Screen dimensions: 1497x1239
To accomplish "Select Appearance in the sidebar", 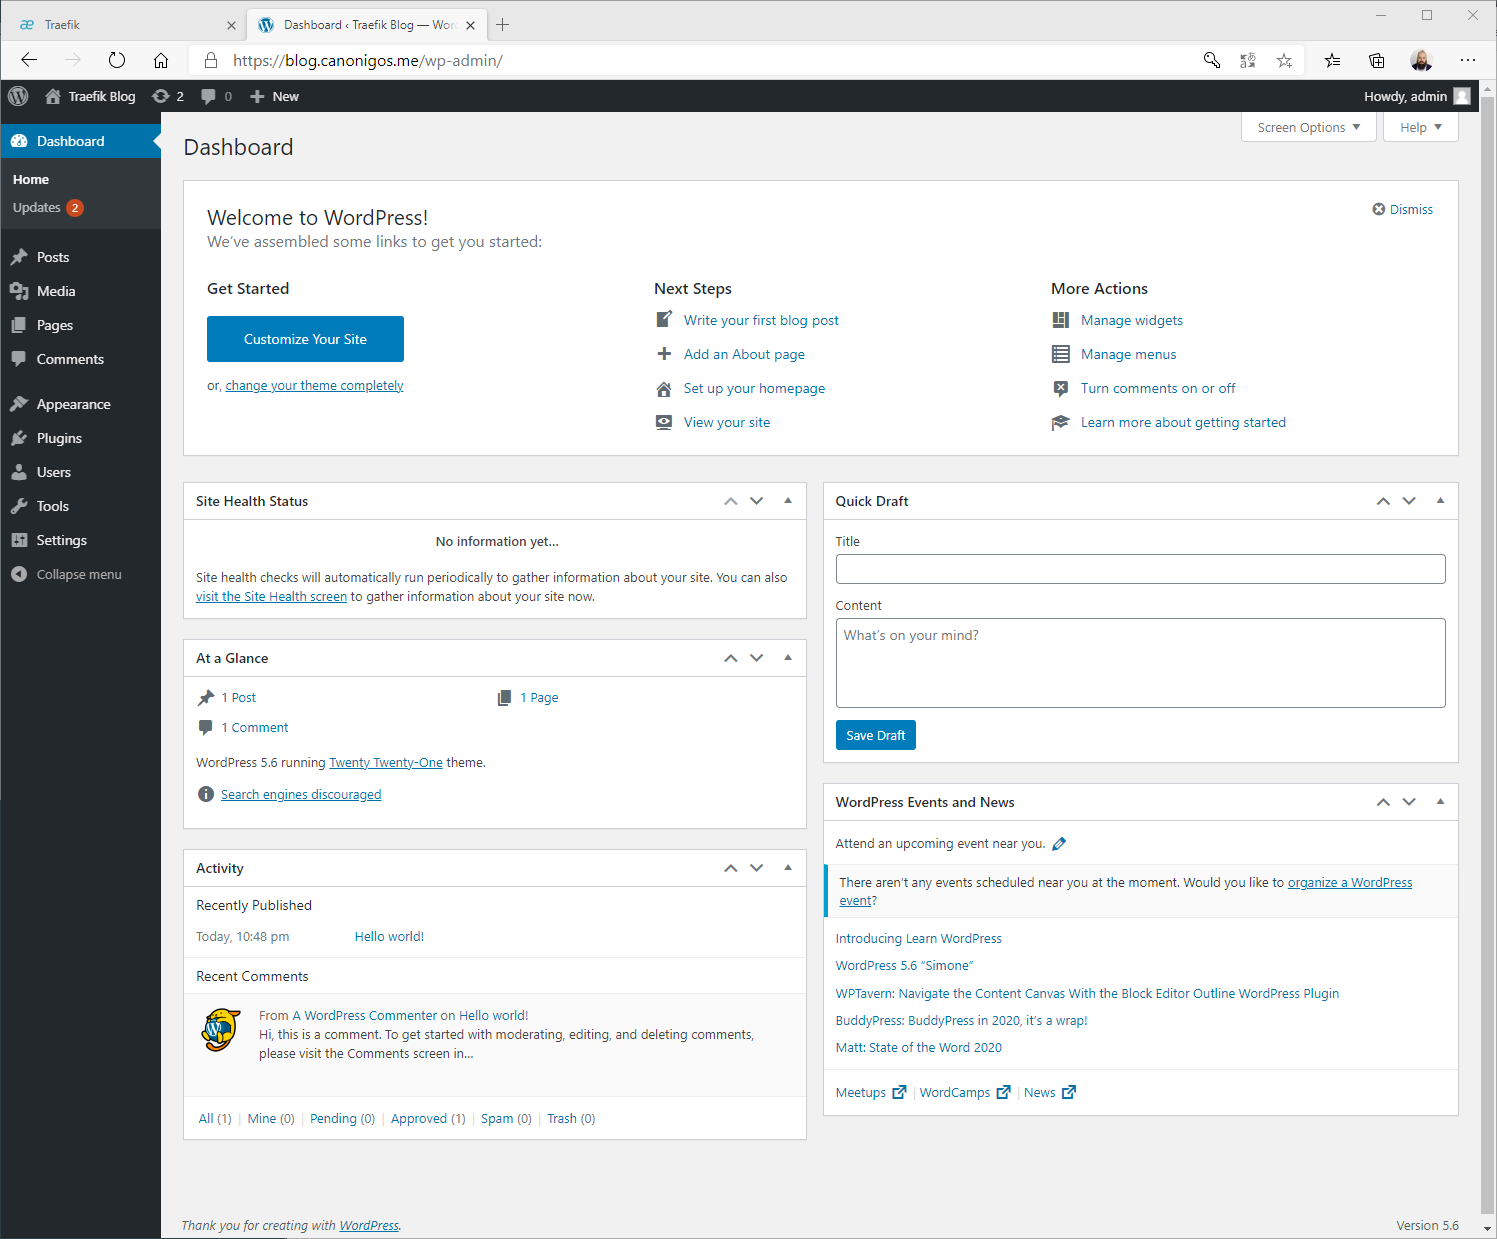I will [71, 404].
